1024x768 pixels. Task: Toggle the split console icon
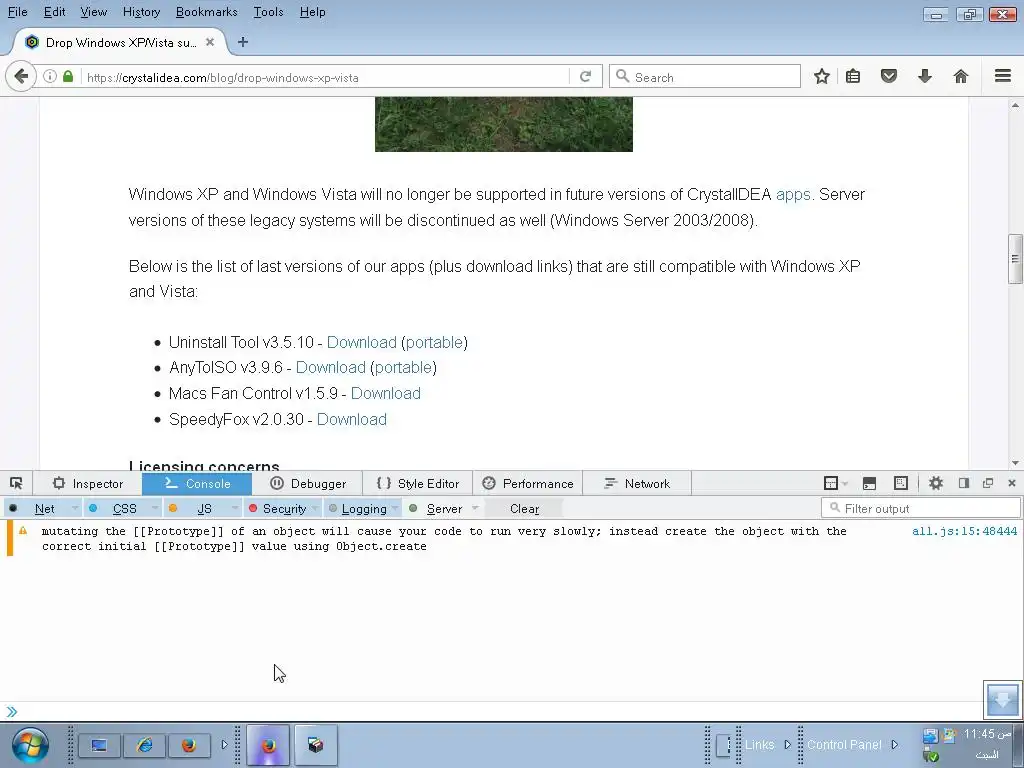coord(869,483)
